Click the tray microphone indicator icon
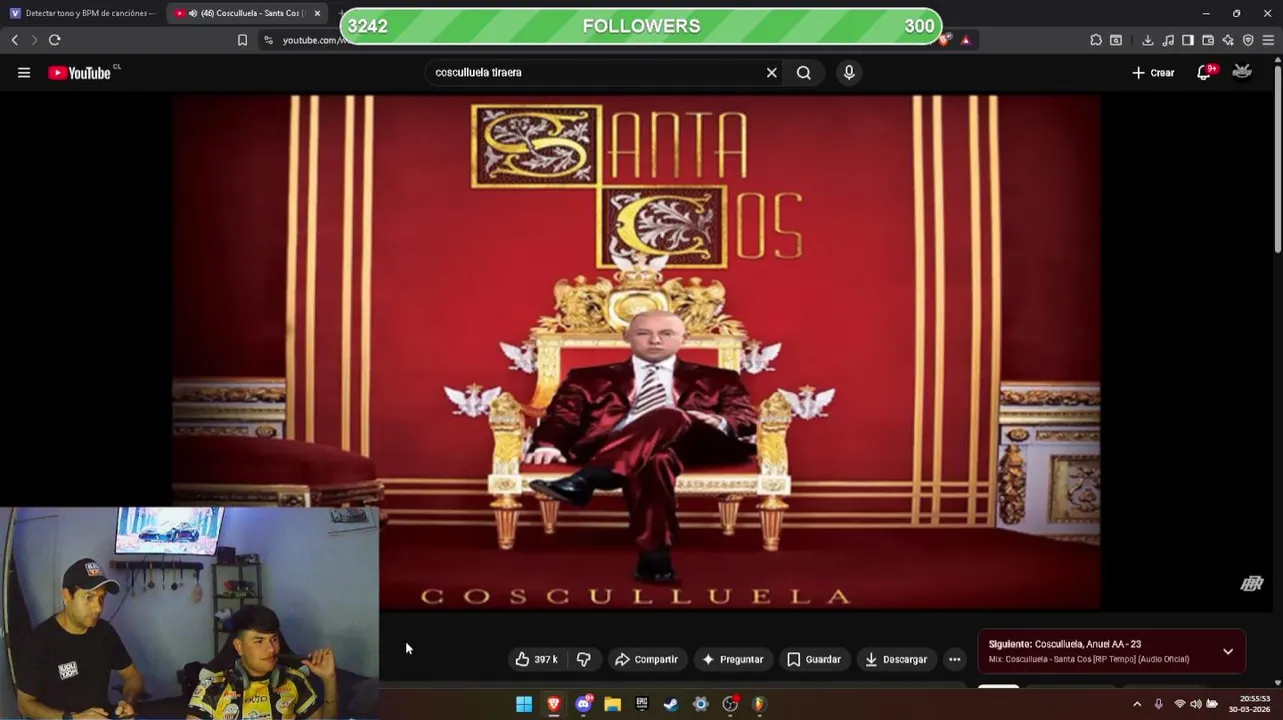Viewport: 1283px width, 720px height. click(1158, 704)
